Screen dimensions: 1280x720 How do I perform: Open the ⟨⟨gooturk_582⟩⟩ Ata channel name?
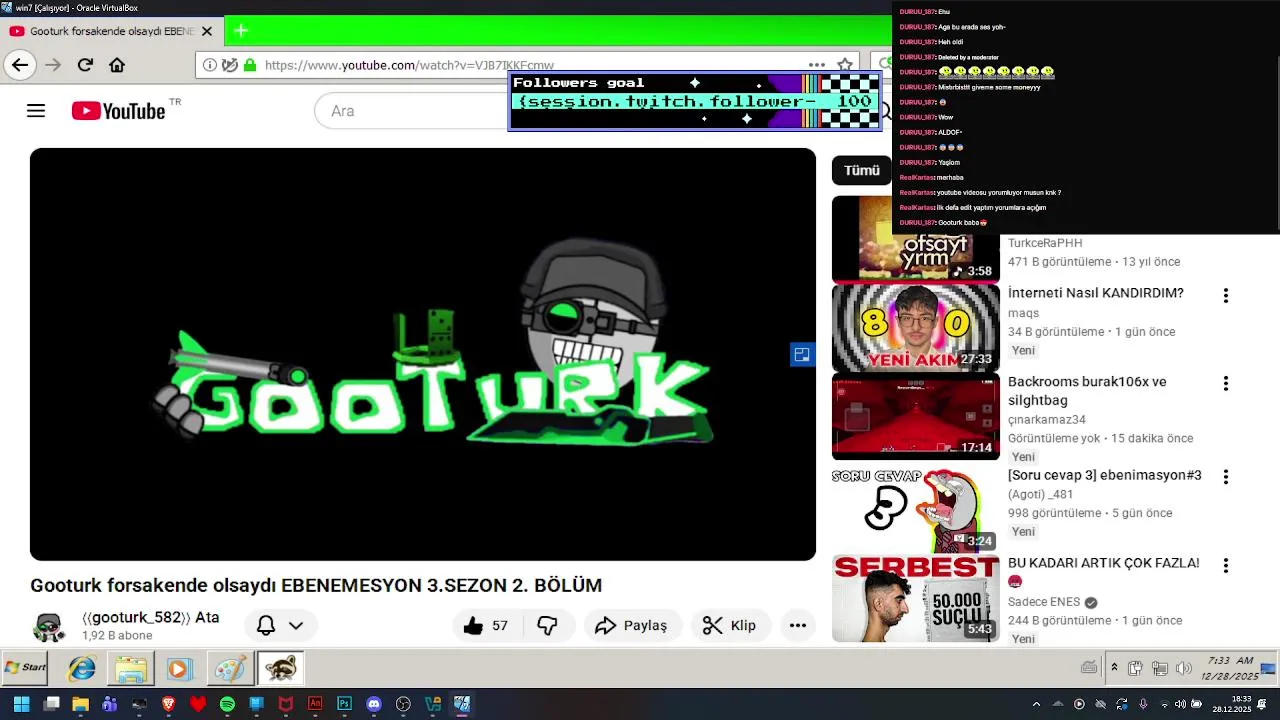click(150, 617)
